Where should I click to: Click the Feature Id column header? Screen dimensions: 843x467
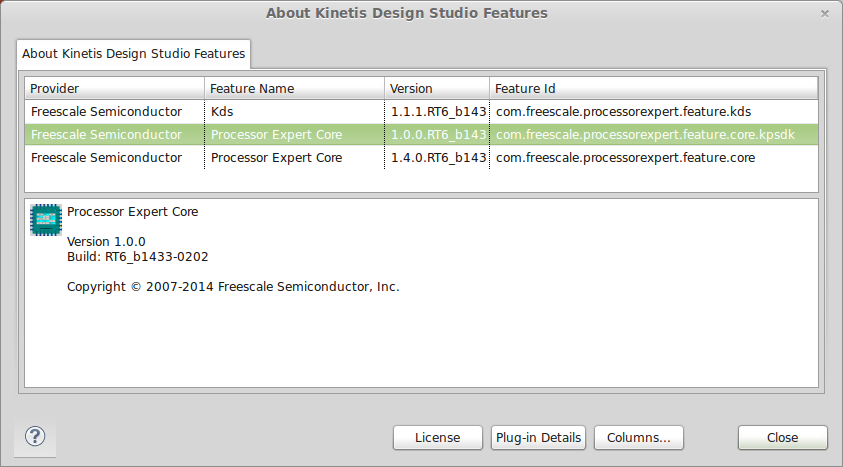coord(653,89)
